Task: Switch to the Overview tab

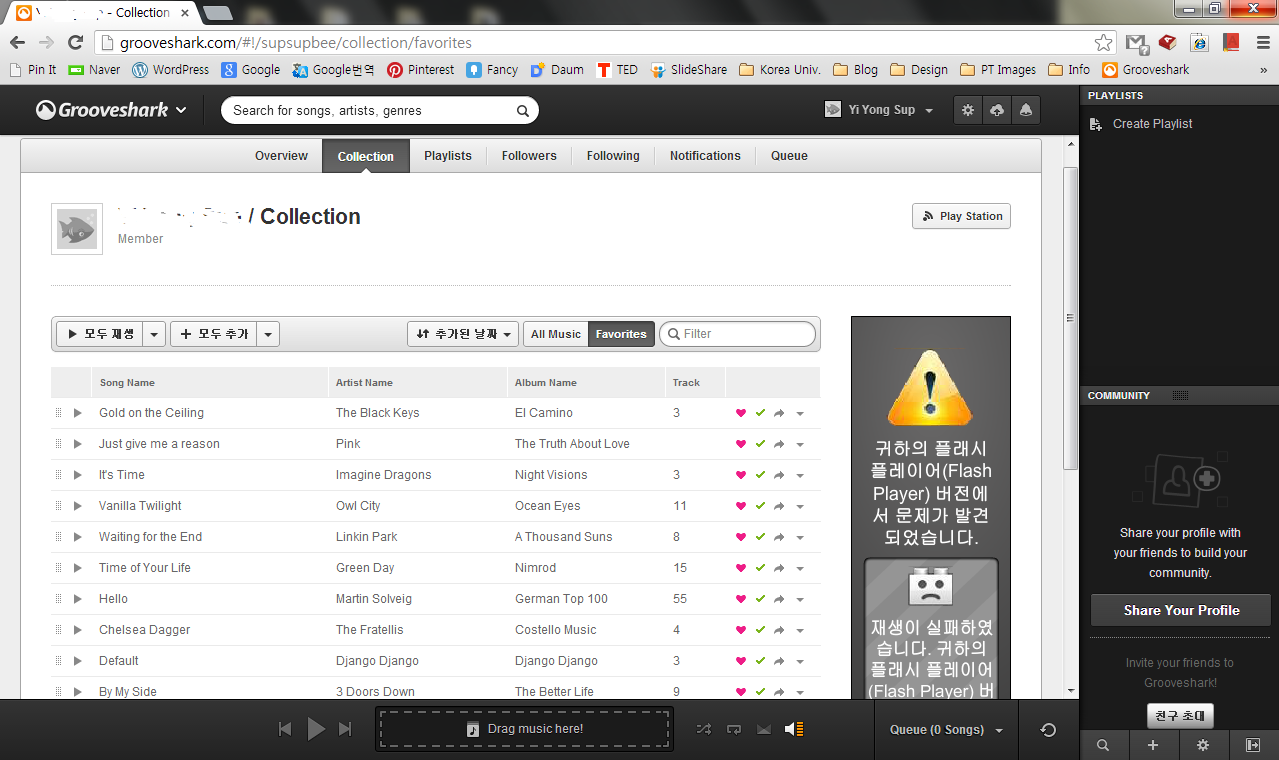Action: [x=281, y=156]
